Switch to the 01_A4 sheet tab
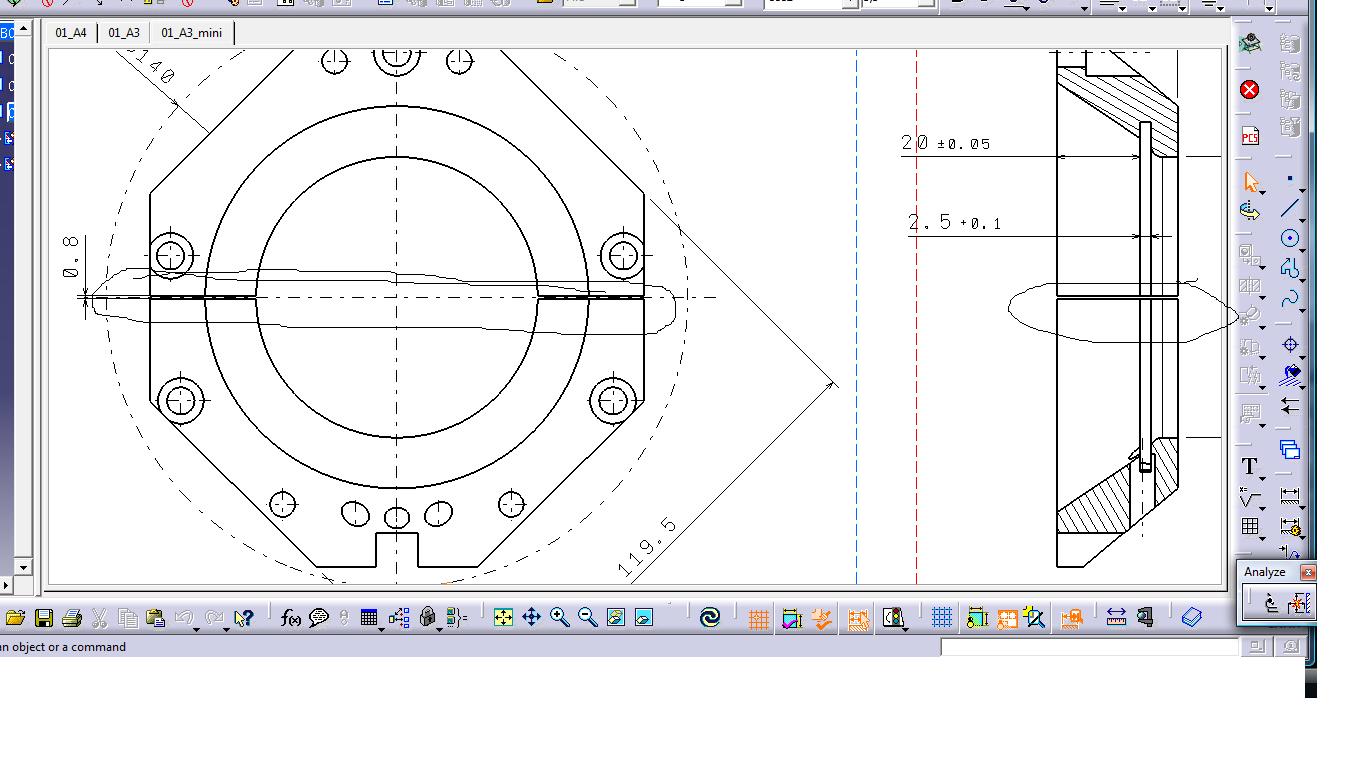The image size is (1366, 768). (x=71, y=33)
